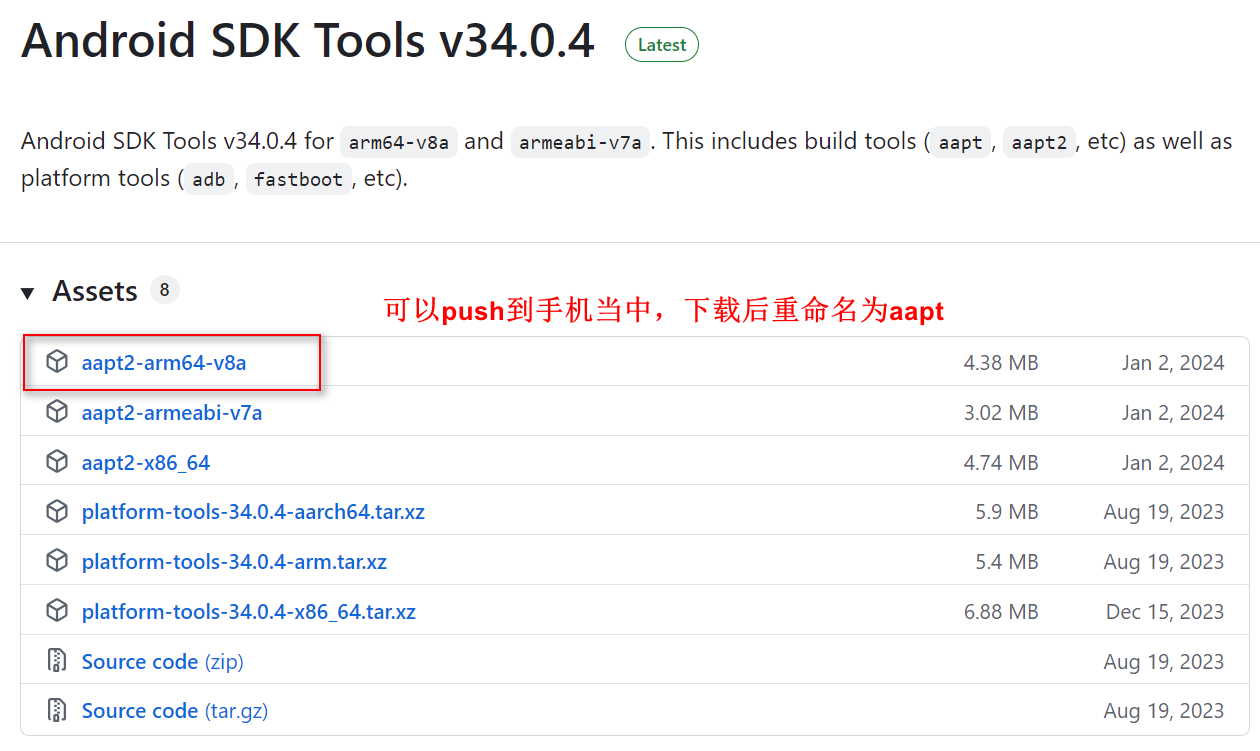Click the 3.02 MB file size
Screen dimensions: 1260x751
(x=1001, y=412)
